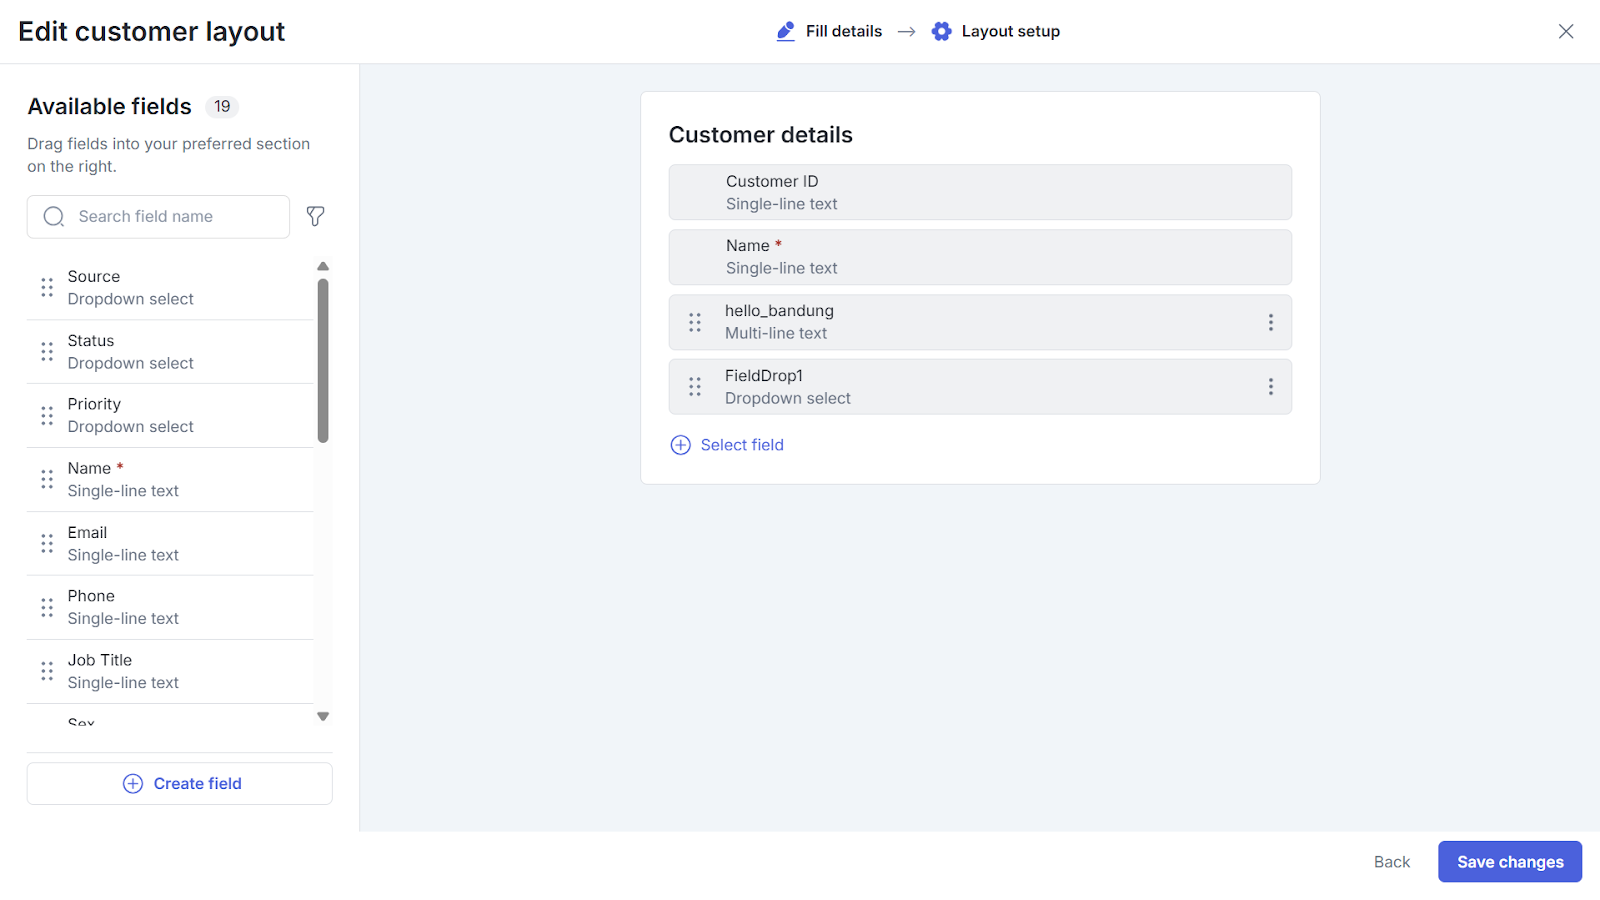Click the drag handle of Priority field
Image resolution: width=1600 pixels, height=900 pixels.
[x=47, y=416]
